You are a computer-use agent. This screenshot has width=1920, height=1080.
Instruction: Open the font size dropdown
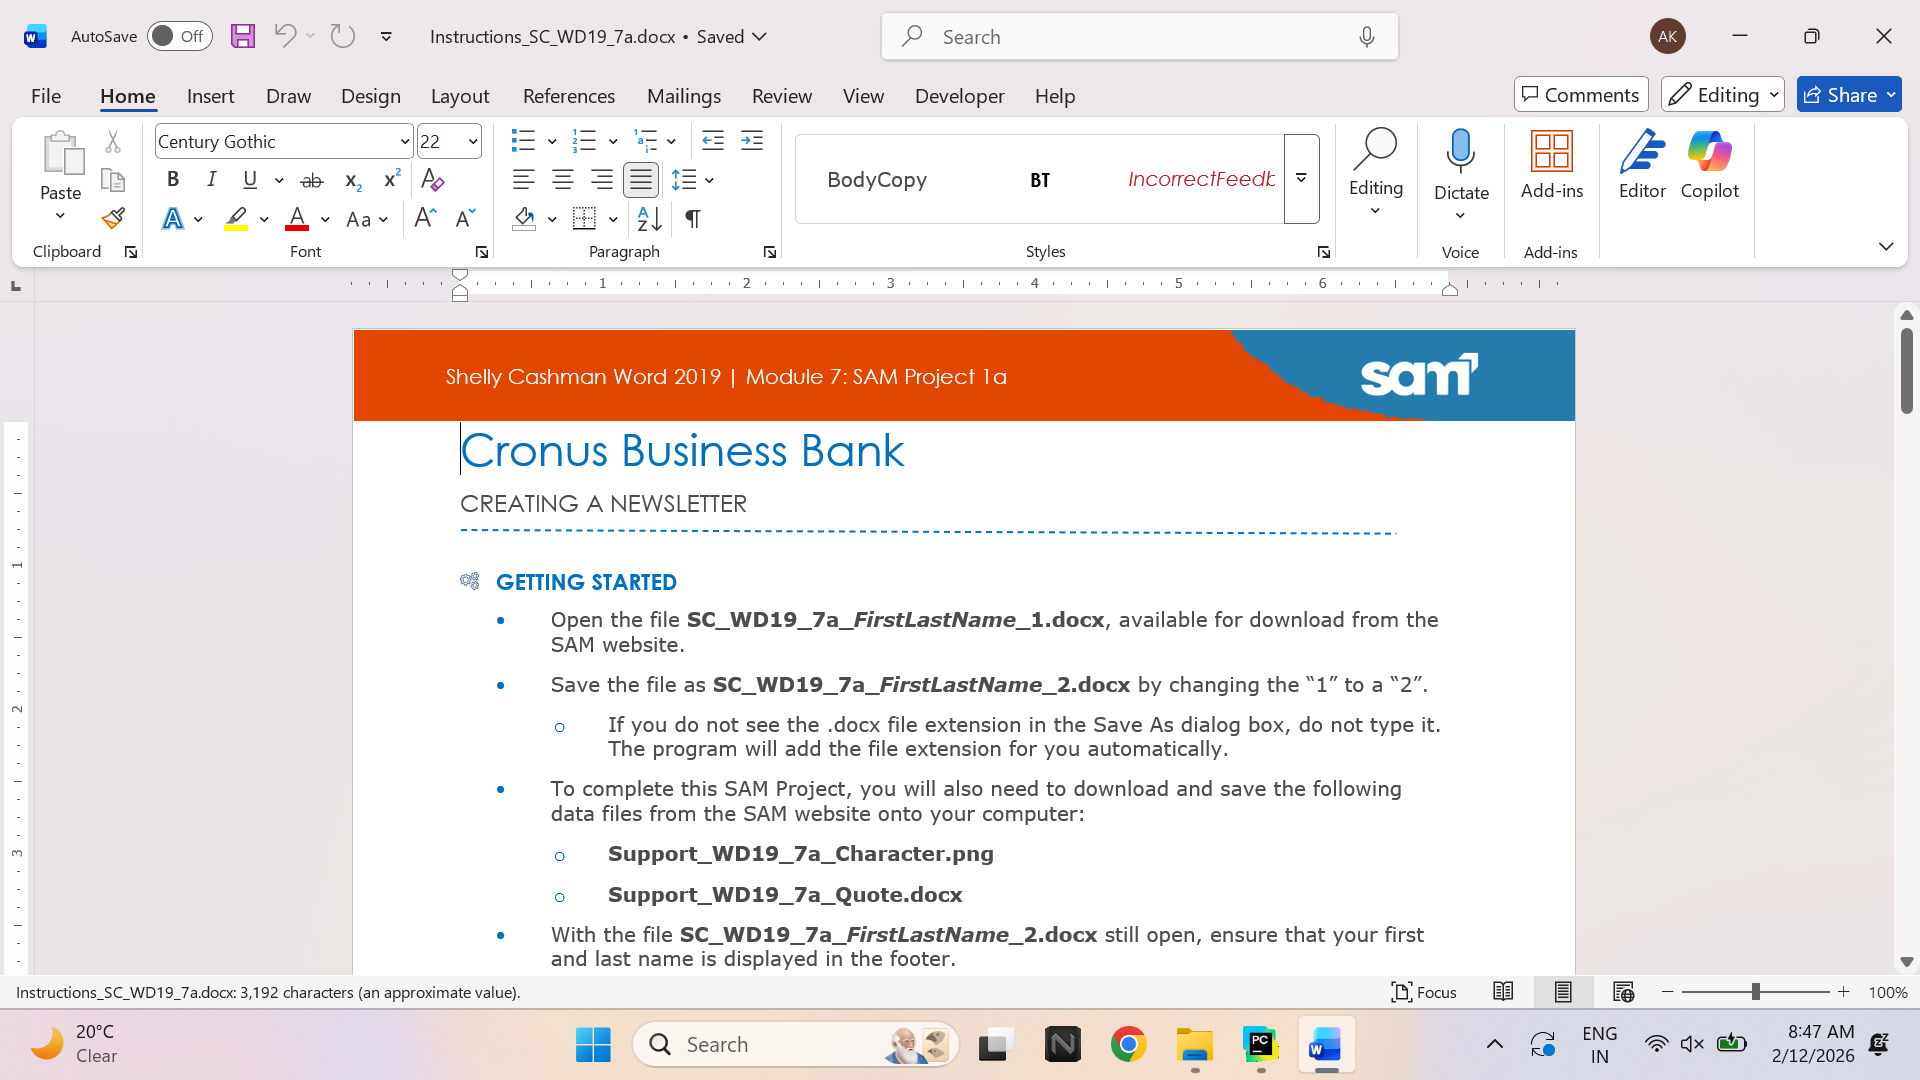473,141
